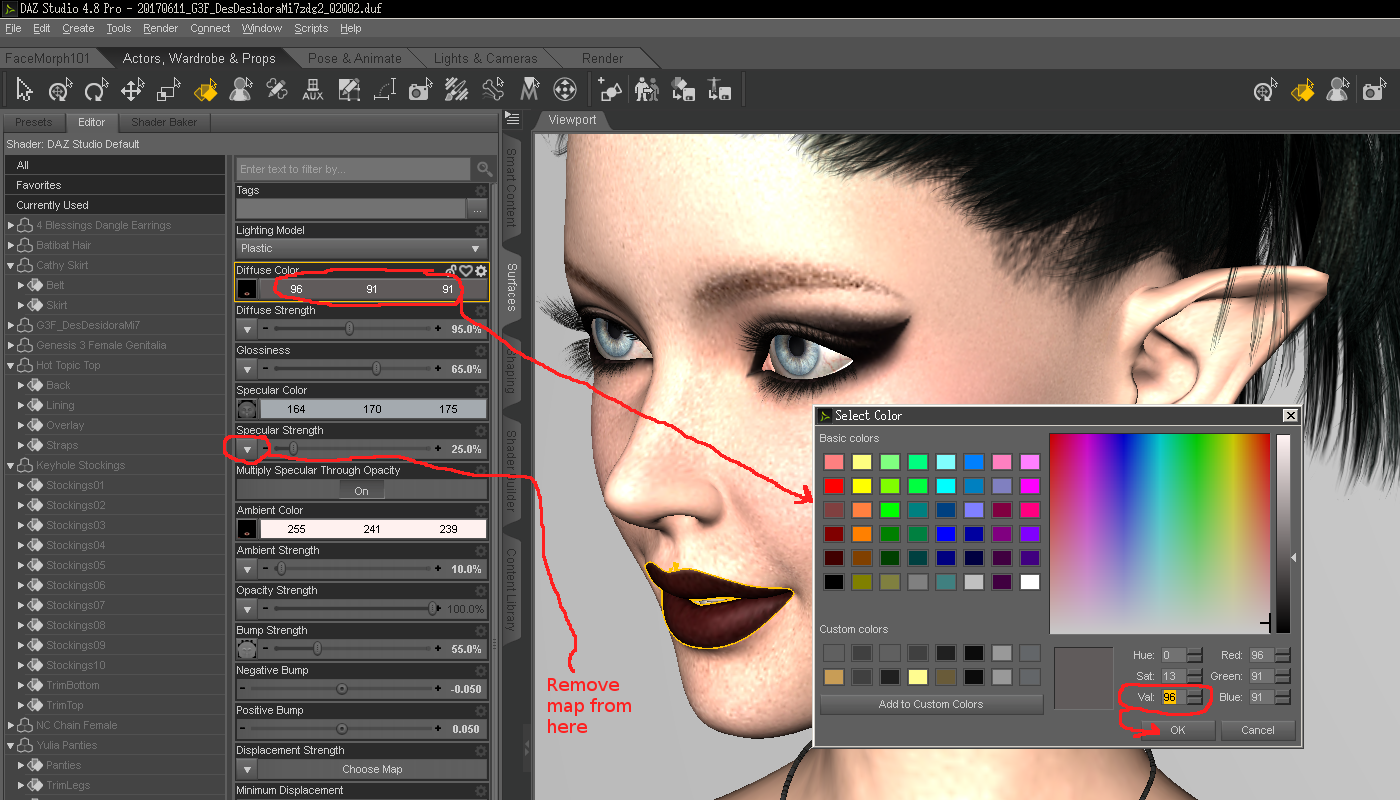
Task: Select the Joint Editor bone tool
Action: (x=492, y=90)
